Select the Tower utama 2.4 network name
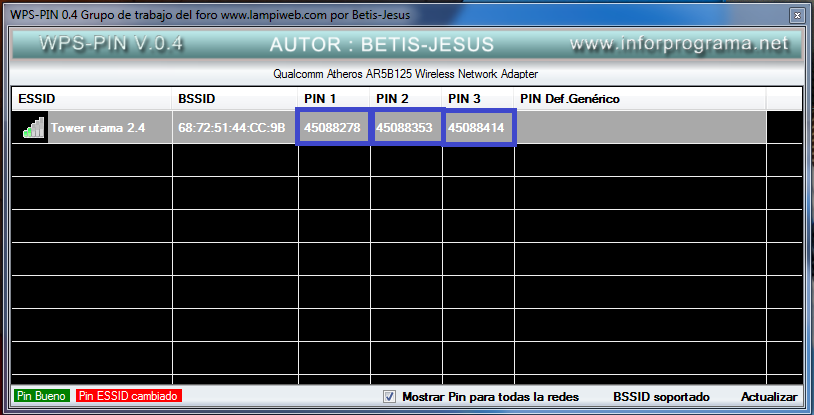This screenshot has width=814, height=415. coord(98,127)
